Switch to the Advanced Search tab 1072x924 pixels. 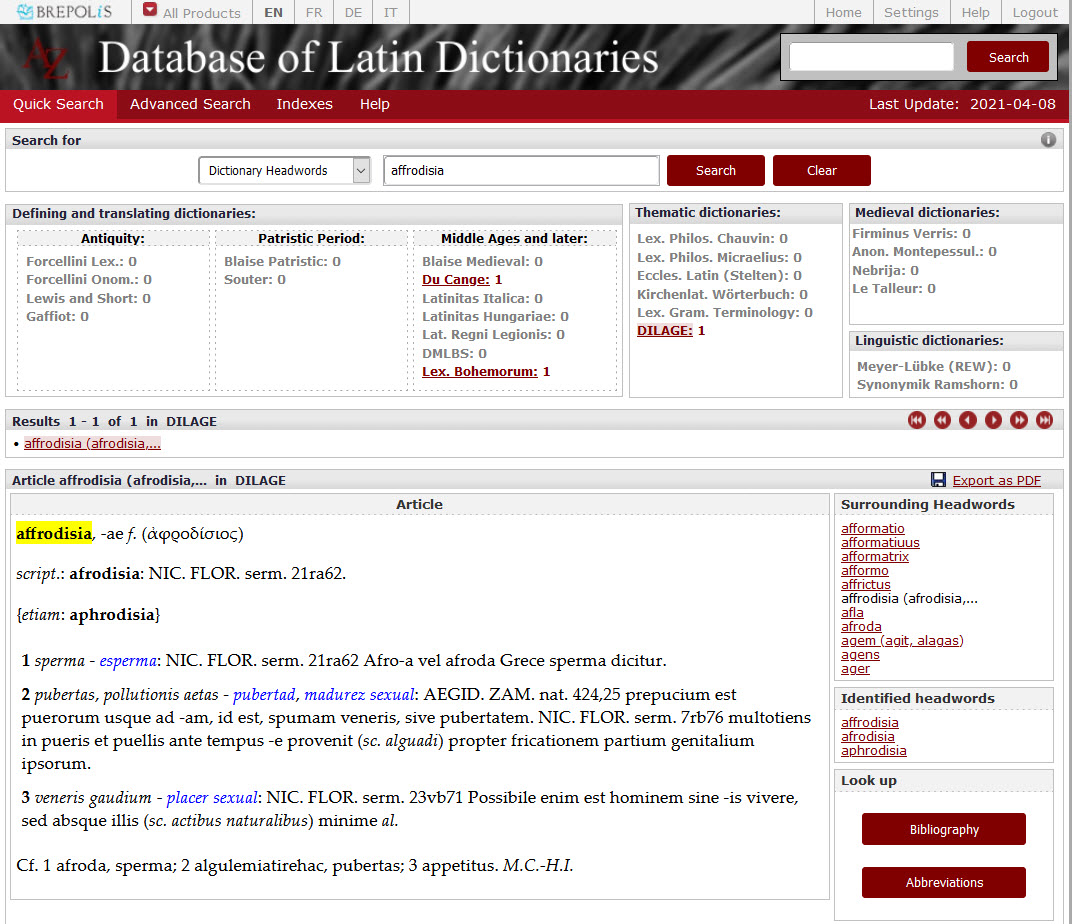190,104
